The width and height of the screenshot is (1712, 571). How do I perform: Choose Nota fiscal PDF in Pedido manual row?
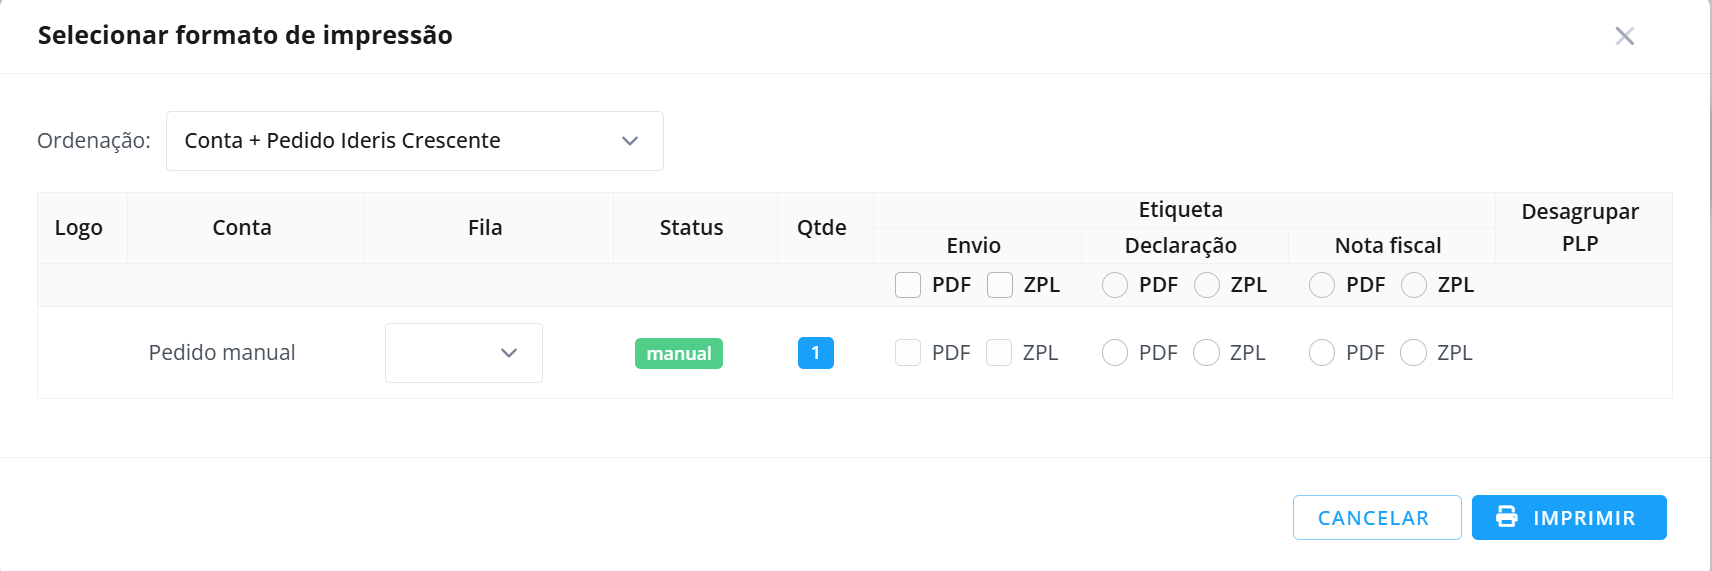1322,352
